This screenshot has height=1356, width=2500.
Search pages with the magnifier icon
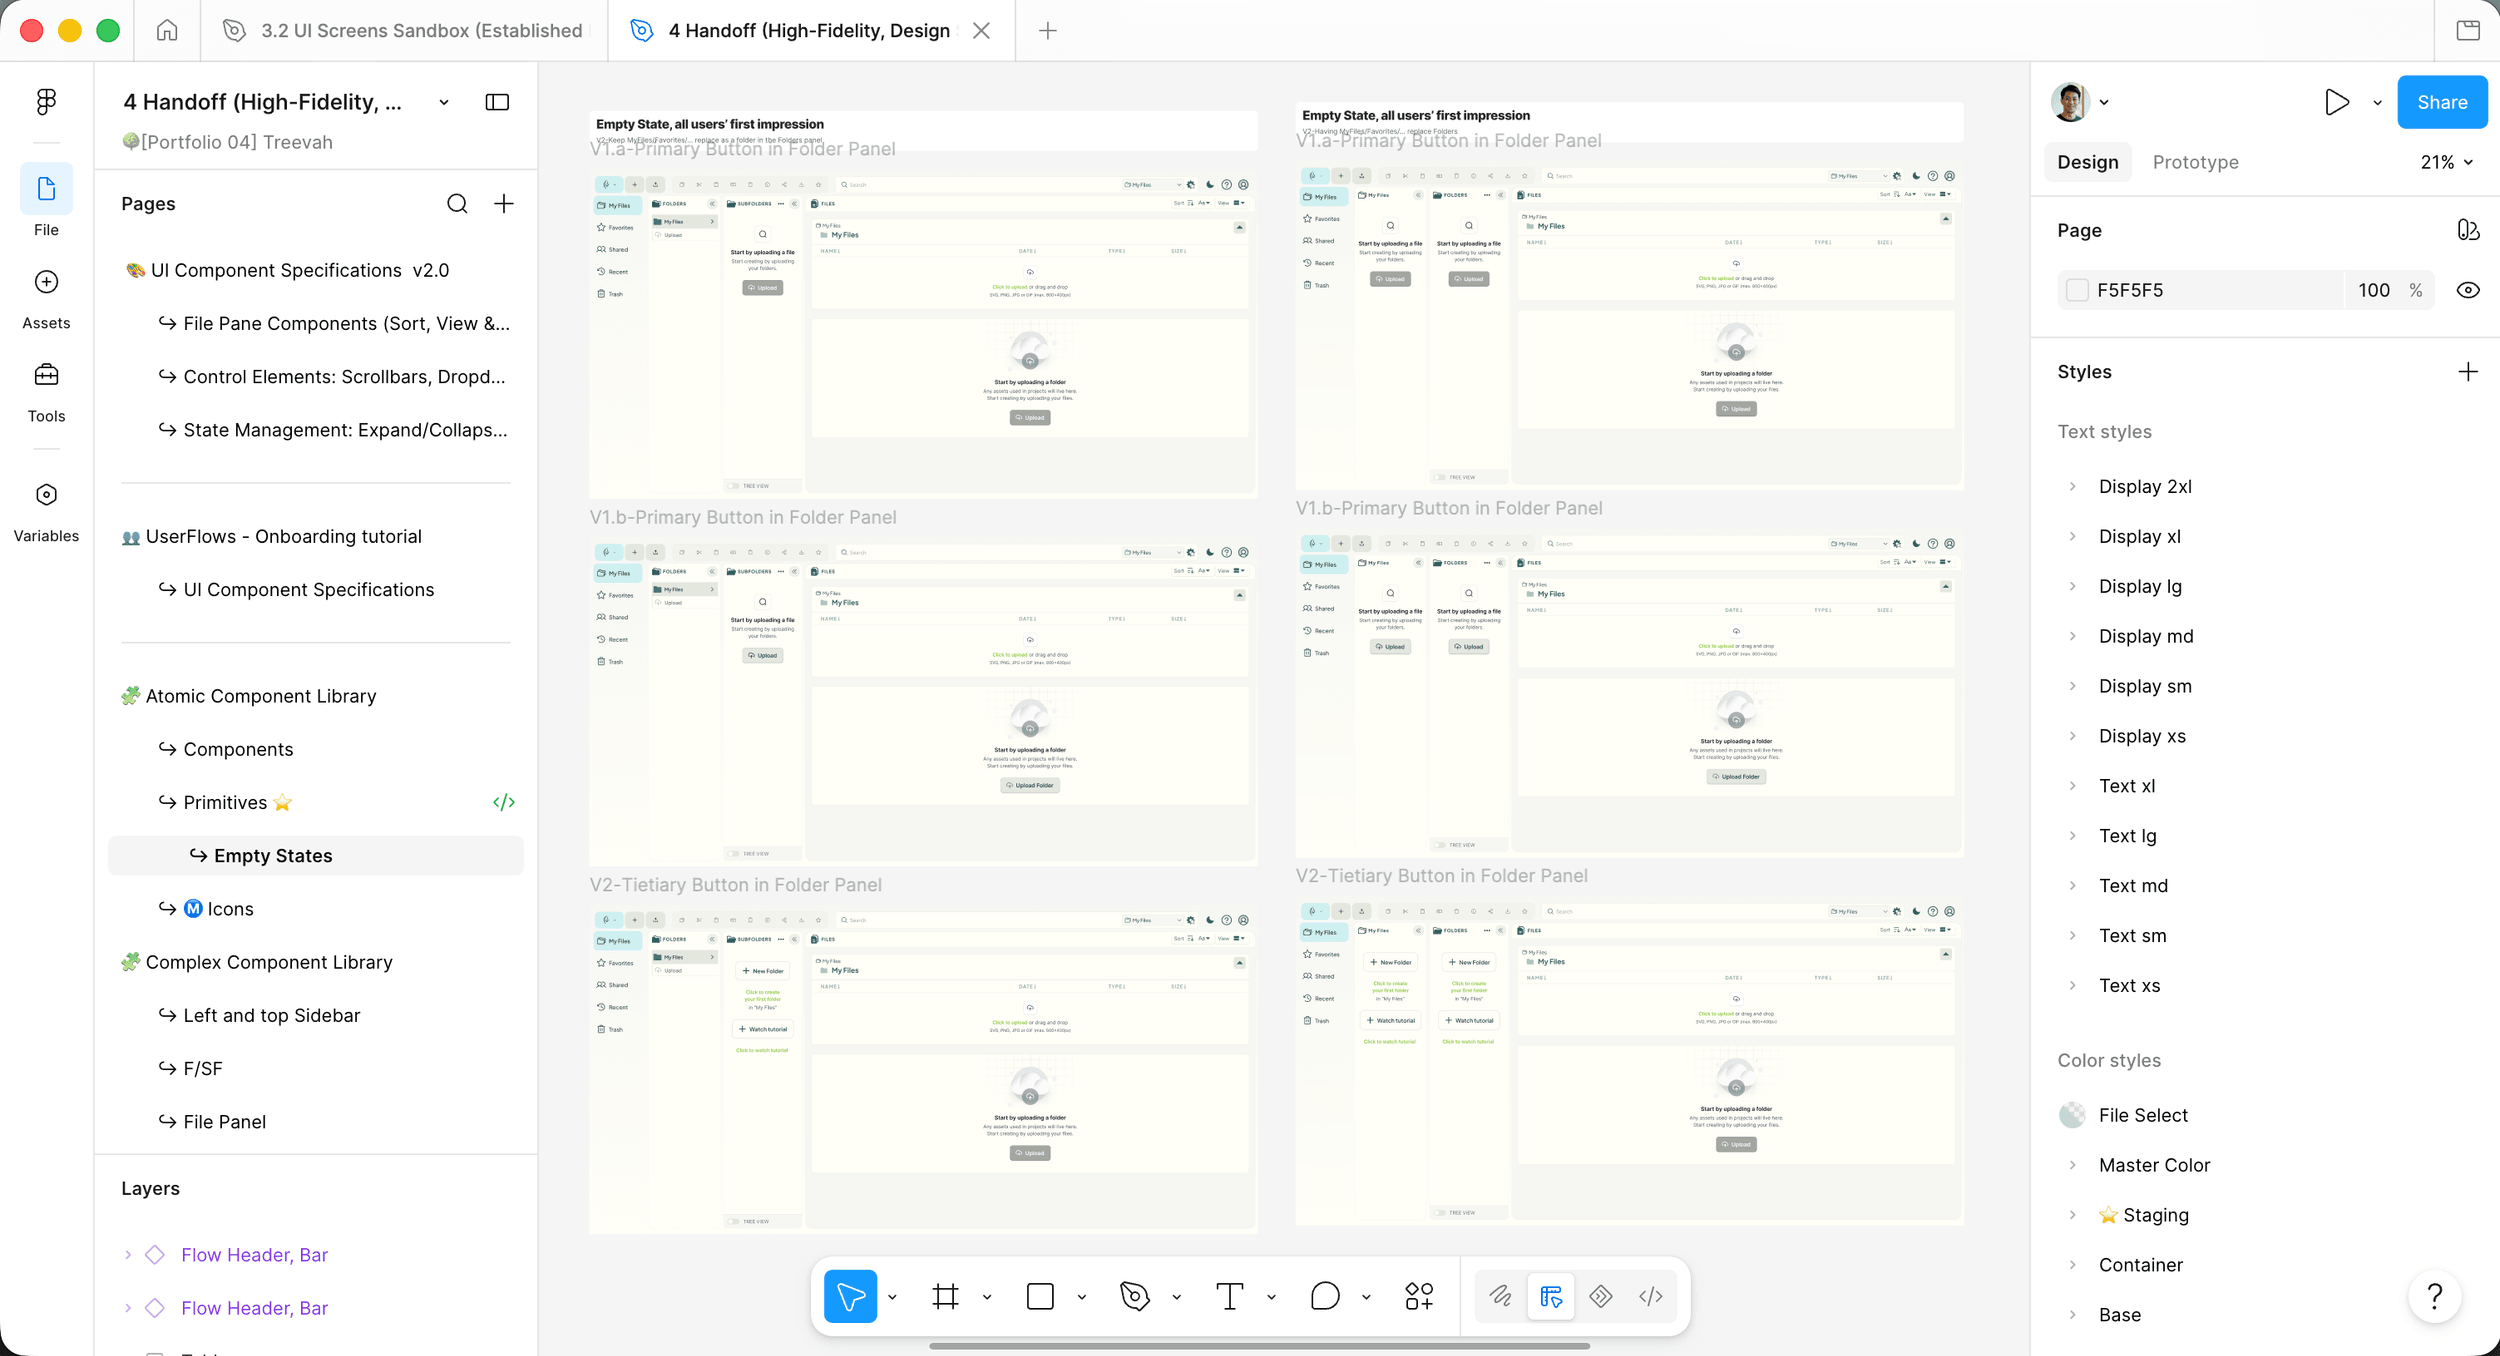(x=457, y=204)
